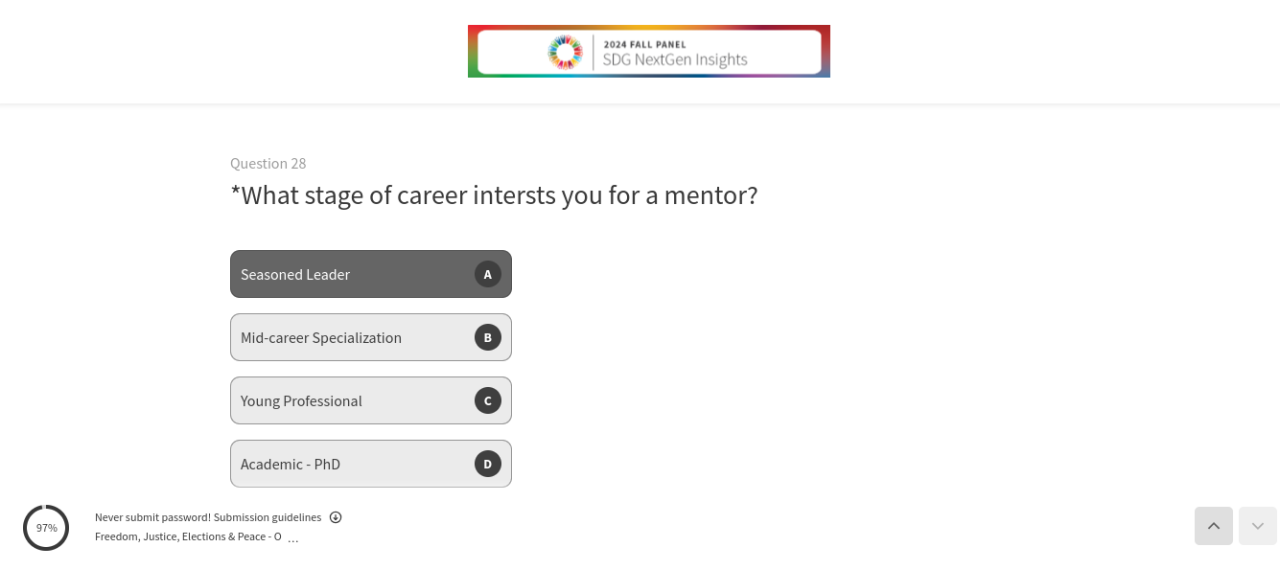The image size is (1280, 570).
Task: Click the 97% progress circle
Action: 46,527
